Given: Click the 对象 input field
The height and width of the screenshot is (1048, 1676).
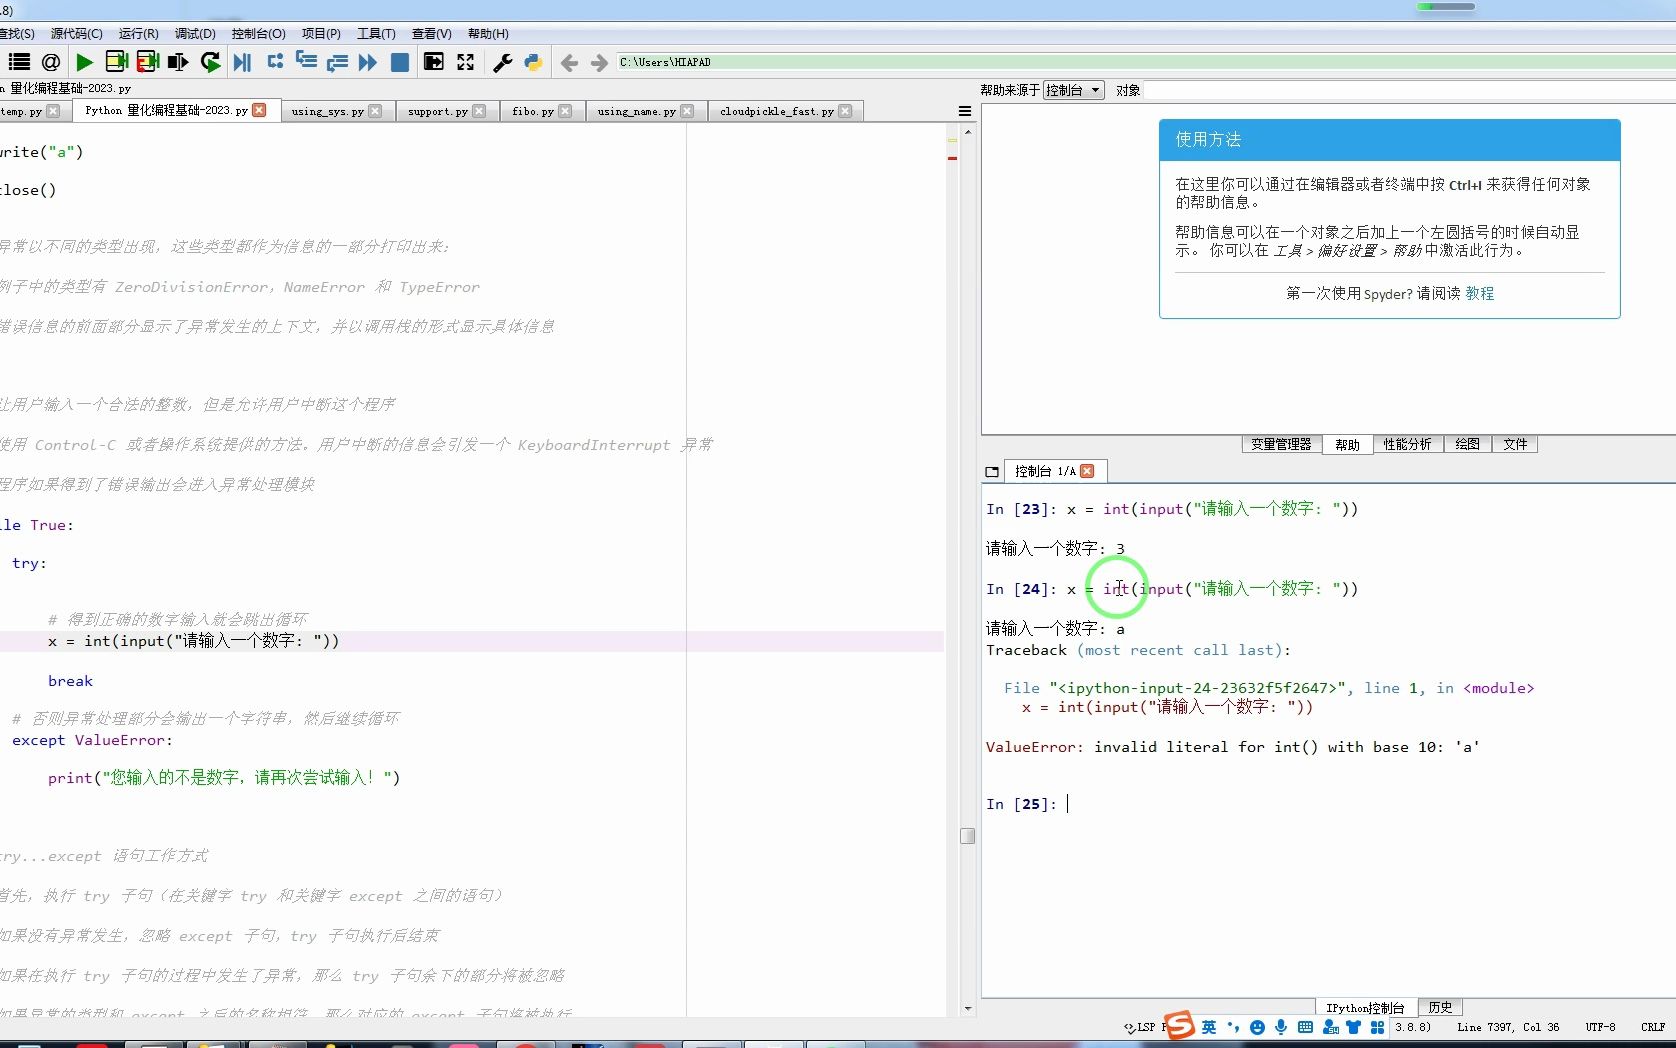Looking at the screenshot, I should (1408, 90).
